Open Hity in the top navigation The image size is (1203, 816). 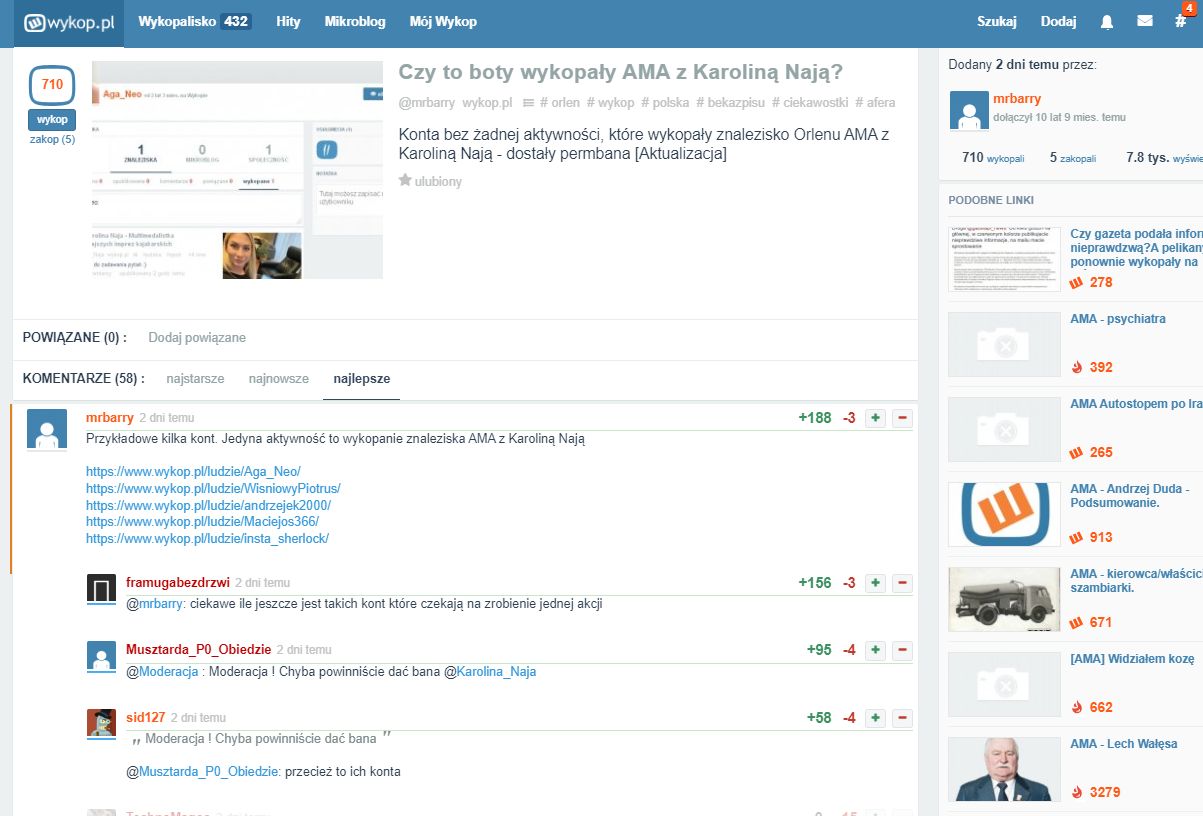coord(288,21)
